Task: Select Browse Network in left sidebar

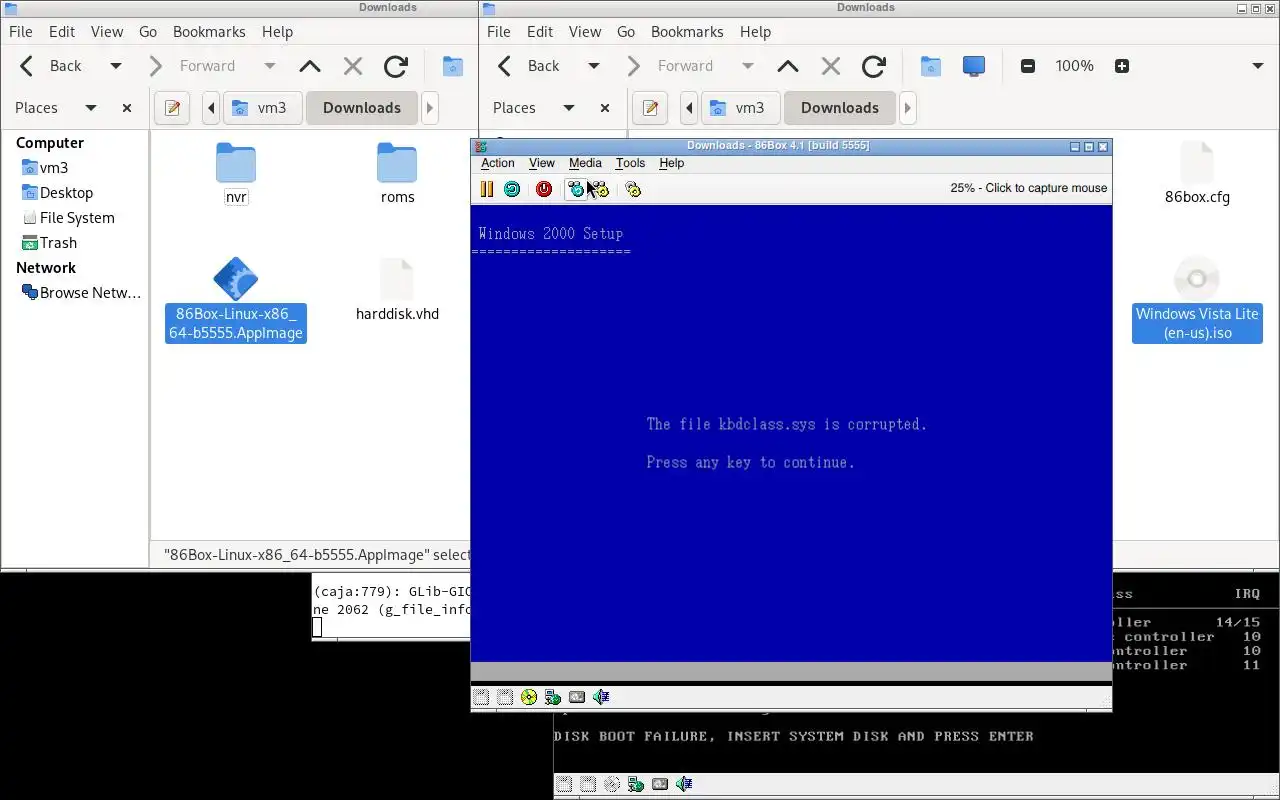Action: click(x=91, y=293)
